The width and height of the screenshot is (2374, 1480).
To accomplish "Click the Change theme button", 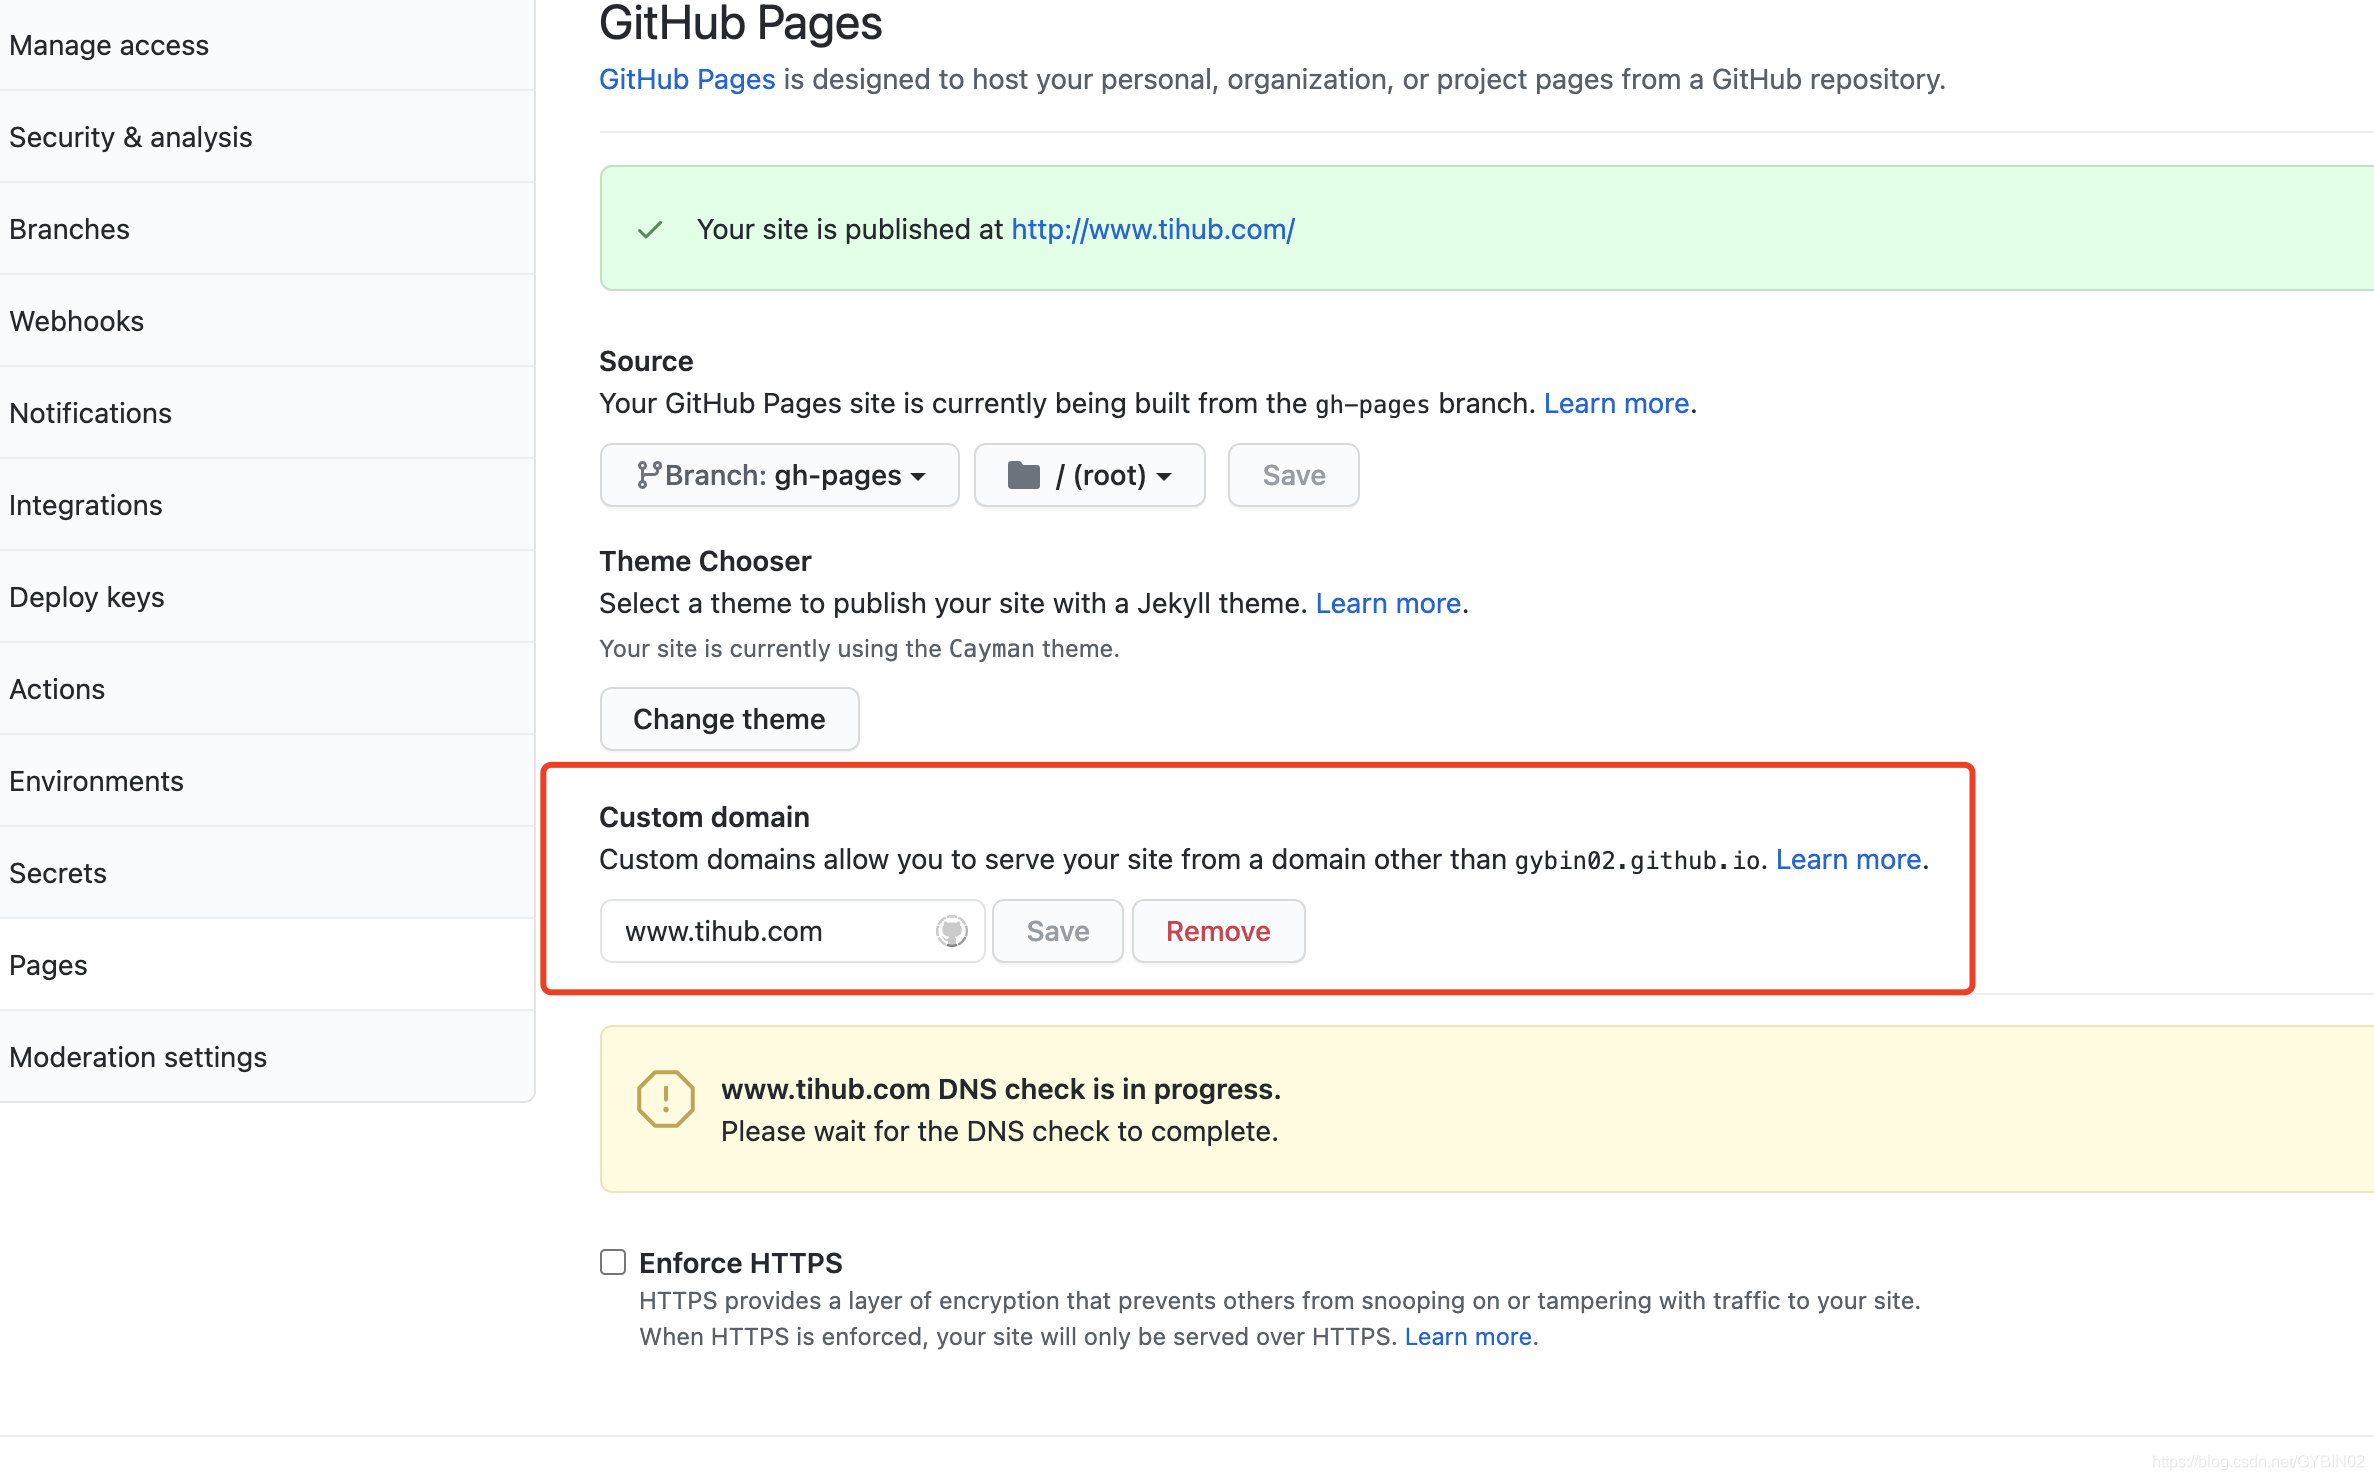I will tap(729, 719).
